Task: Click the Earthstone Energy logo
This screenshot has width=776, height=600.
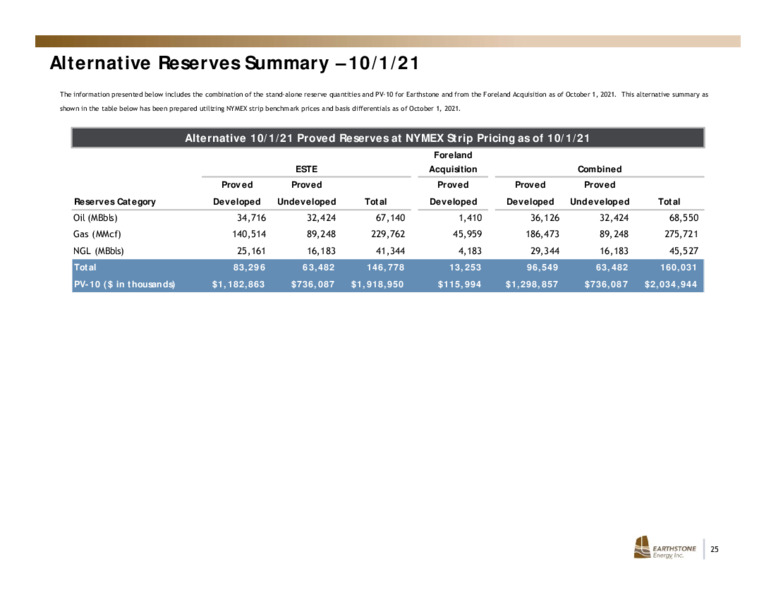Action: click(665, 548)
